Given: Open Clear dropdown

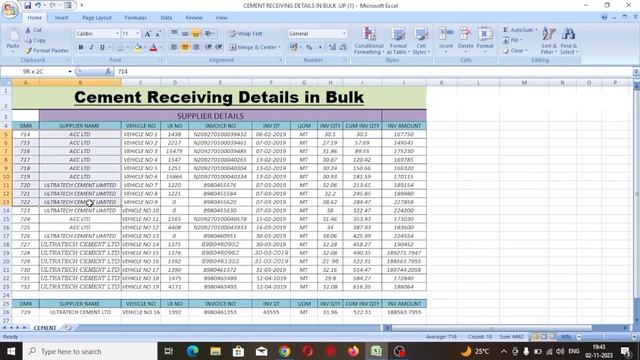Looking at the screenshot, I should [x=516, y=51].
